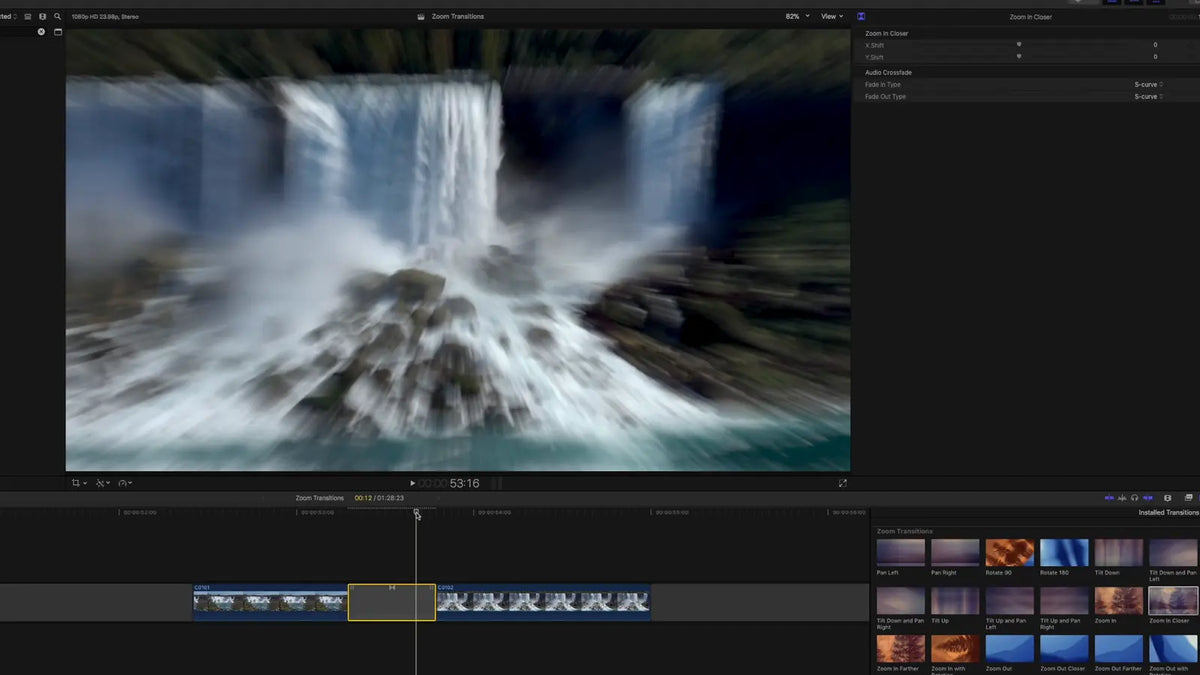Screen dimensions: 1200x675
Task: Choose the Tilt Up and Pan Right transition
Action: coord(1064,600)
